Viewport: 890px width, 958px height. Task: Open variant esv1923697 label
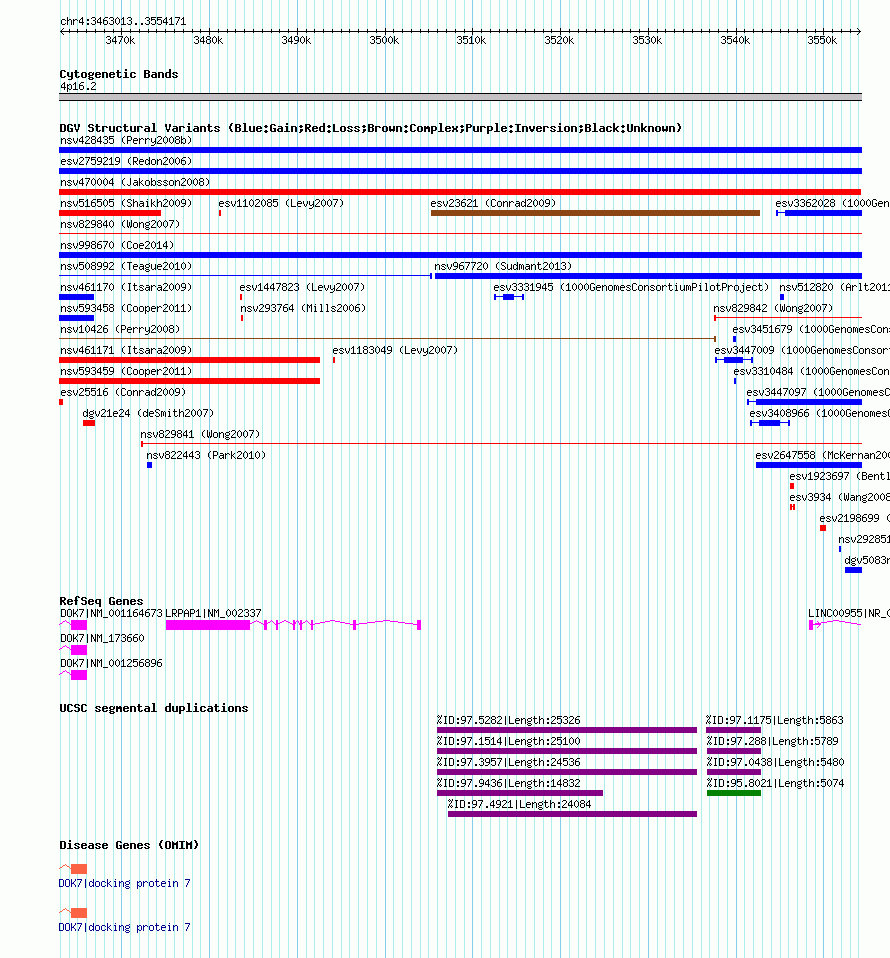(x=839, y=476)
